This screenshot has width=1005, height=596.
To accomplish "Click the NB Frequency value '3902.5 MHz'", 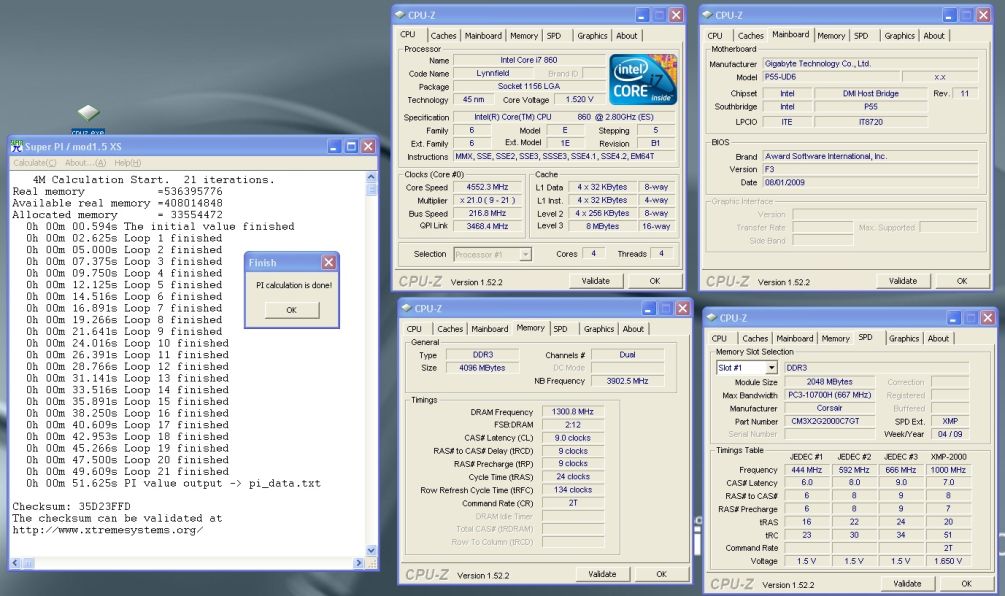I will pyautogui.click(x=627, y=381).
